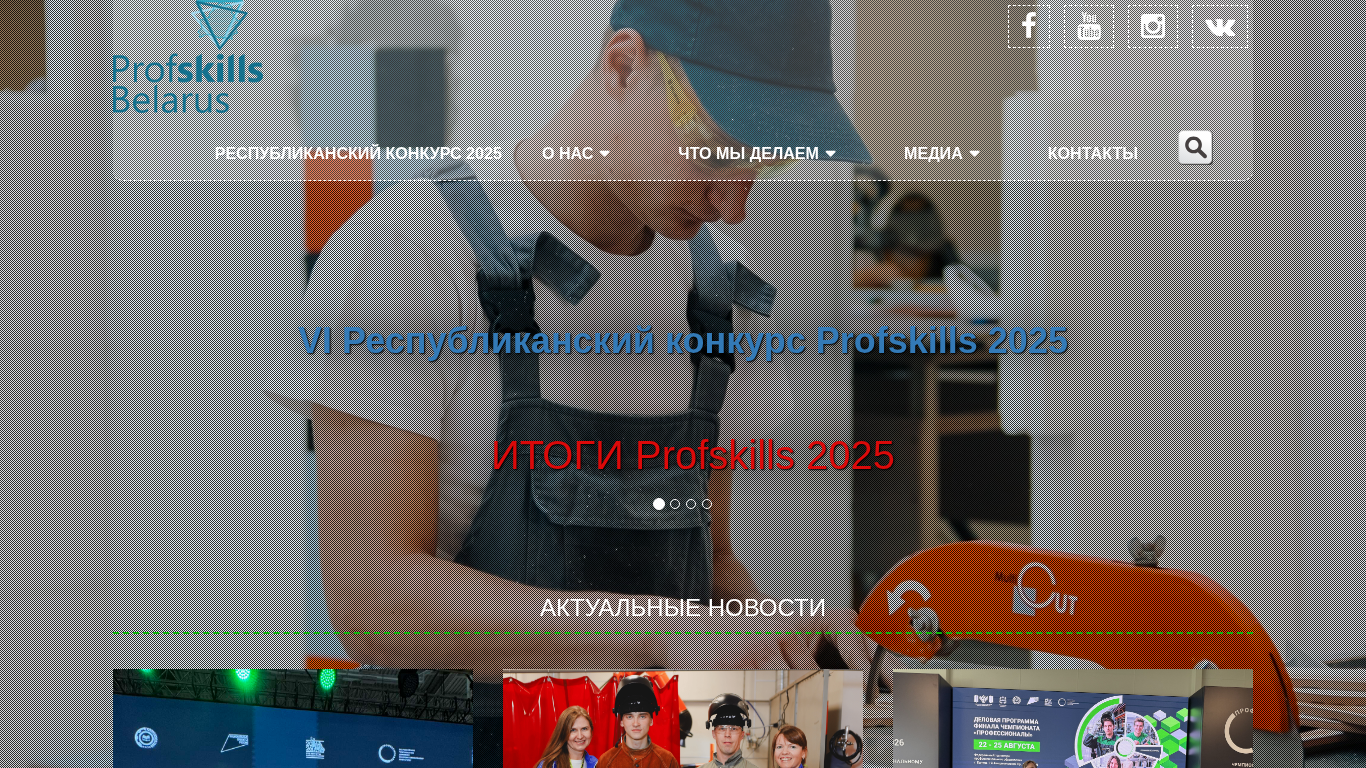Open the КОНТАКТЫ menu item
The image size is (1366, 768).
tap(1093, 154)
